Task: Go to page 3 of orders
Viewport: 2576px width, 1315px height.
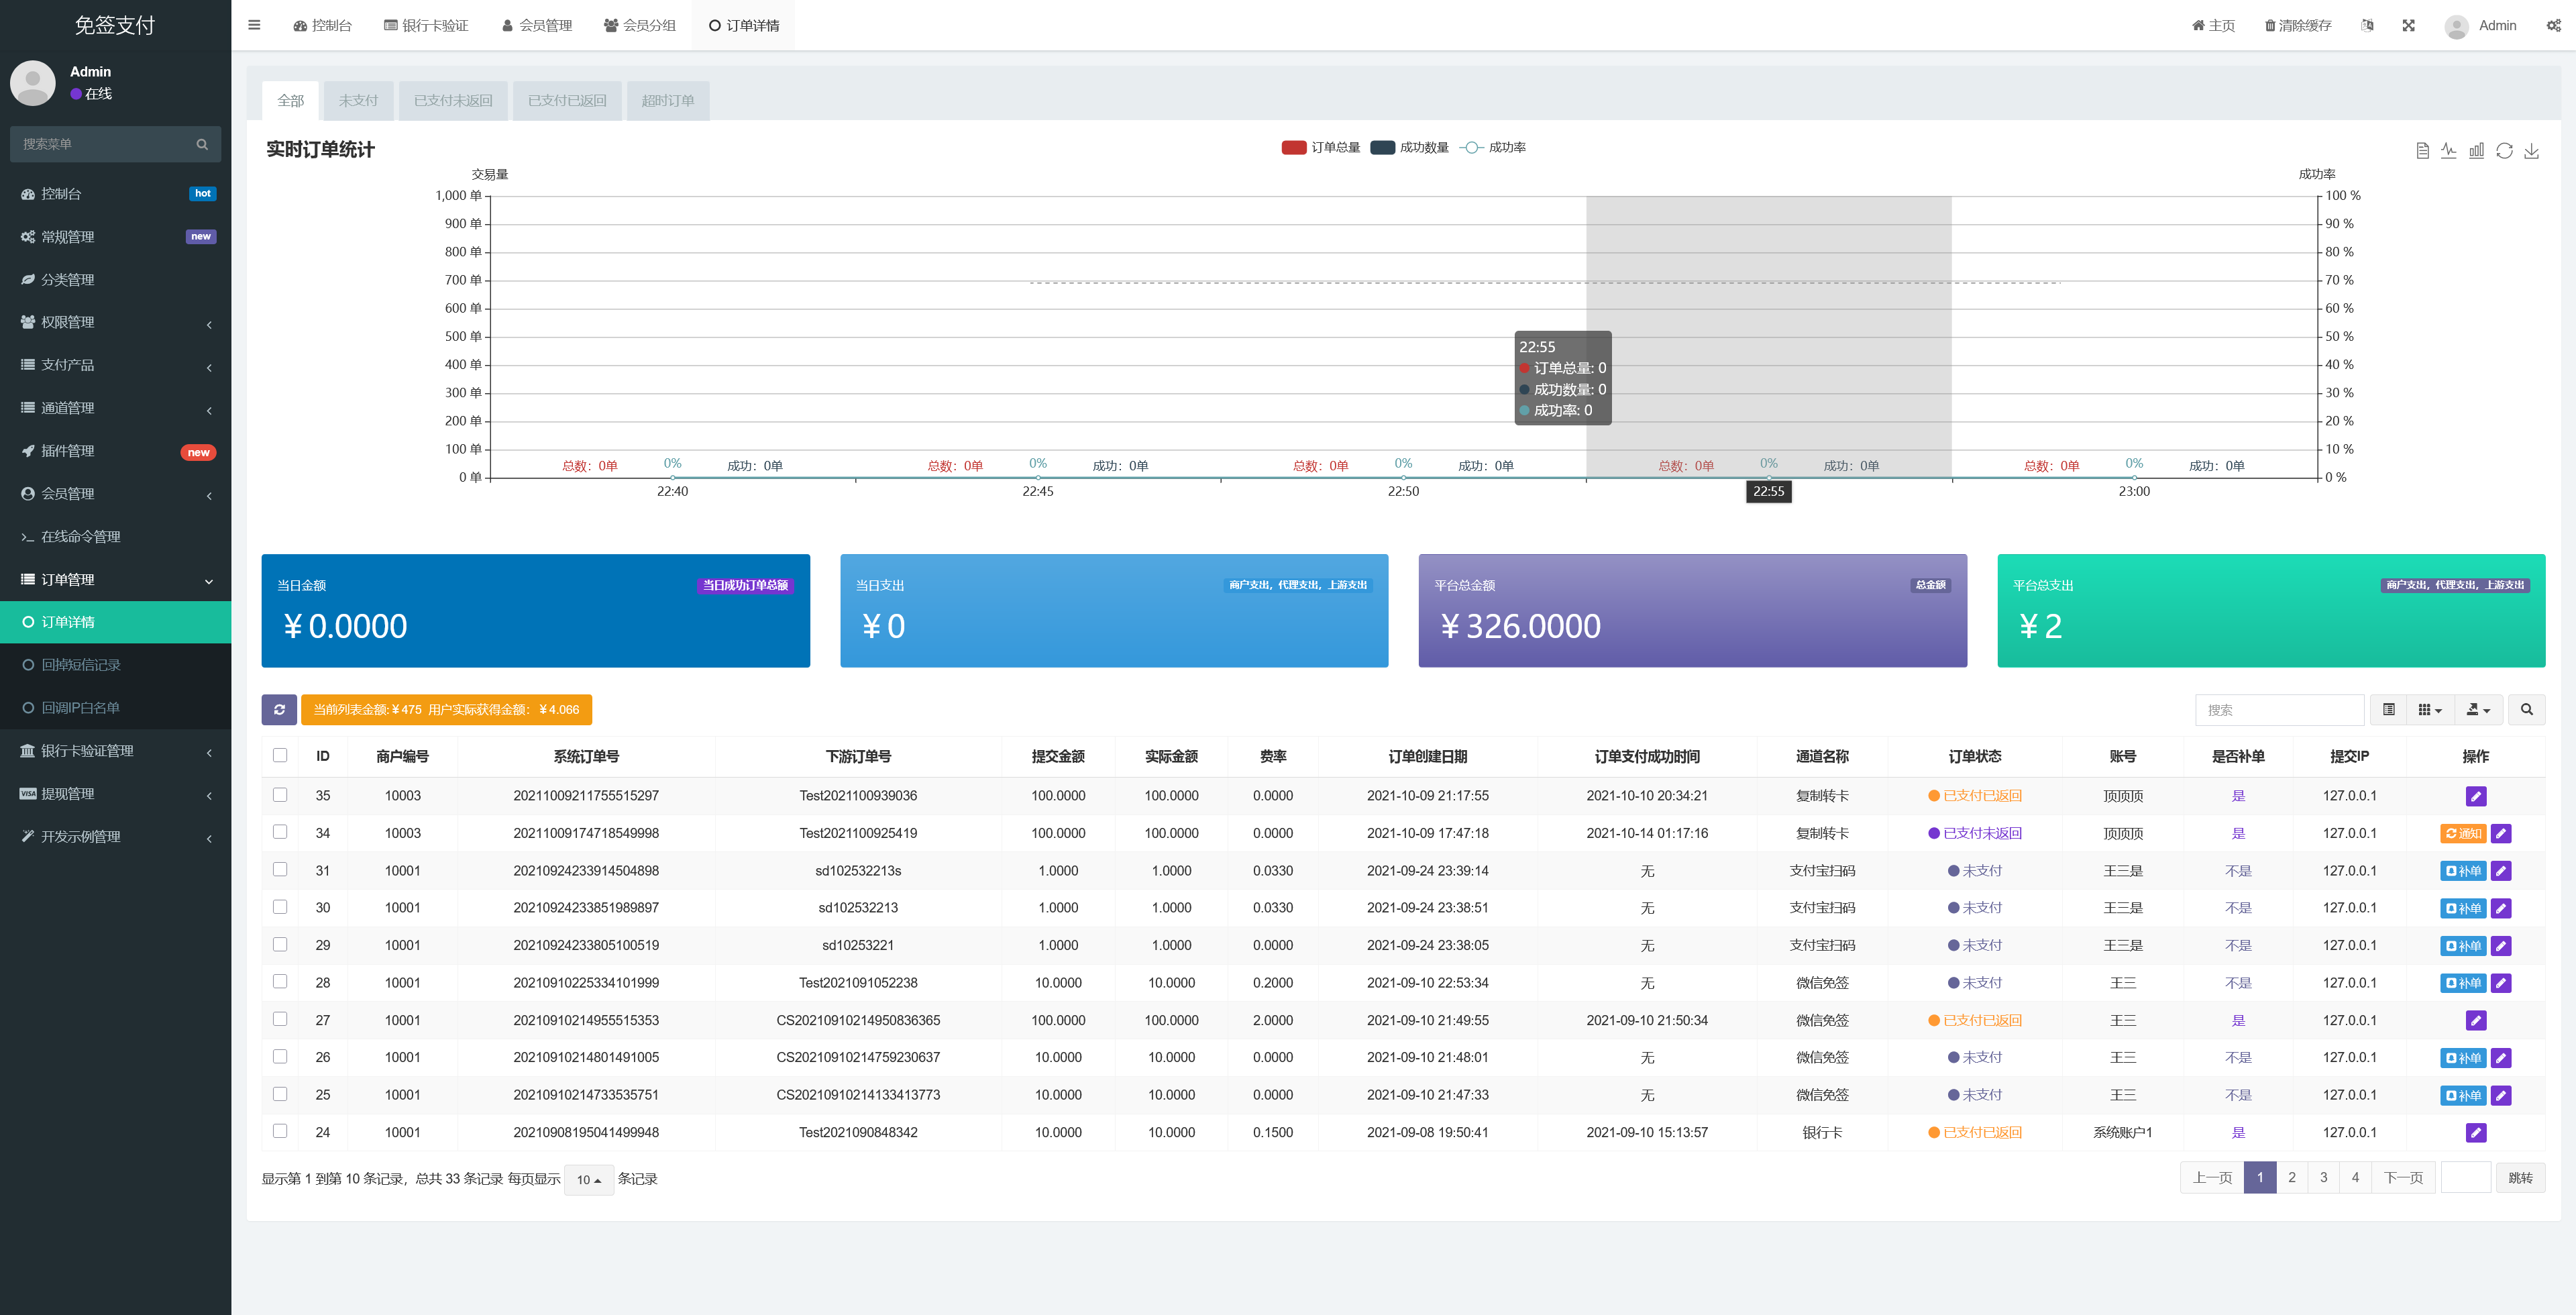Action: (2323, 1177)
